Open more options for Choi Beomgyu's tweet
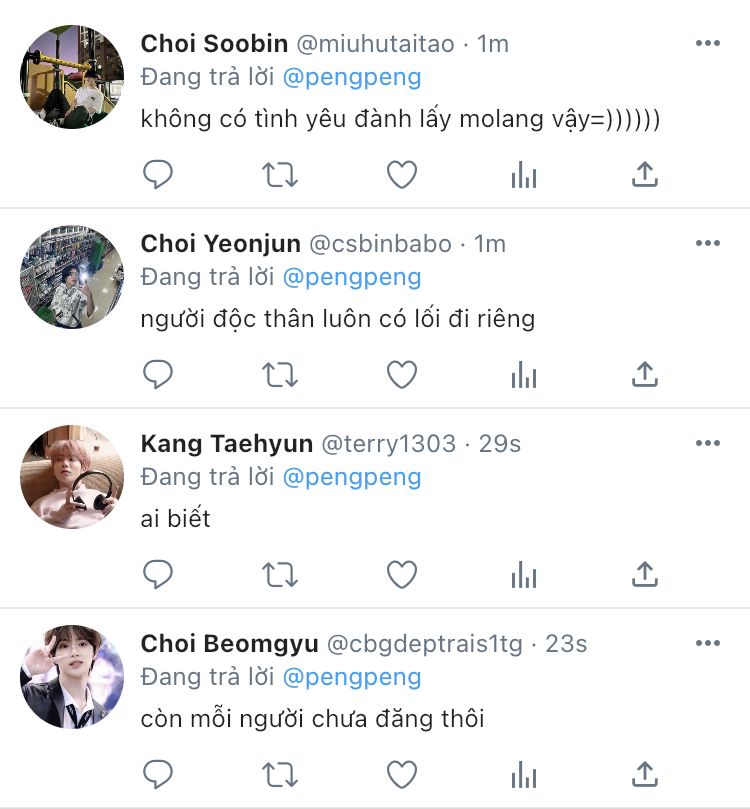Image resolution: width=750 pixels, height=809 pixels. (x=708, y=643)
